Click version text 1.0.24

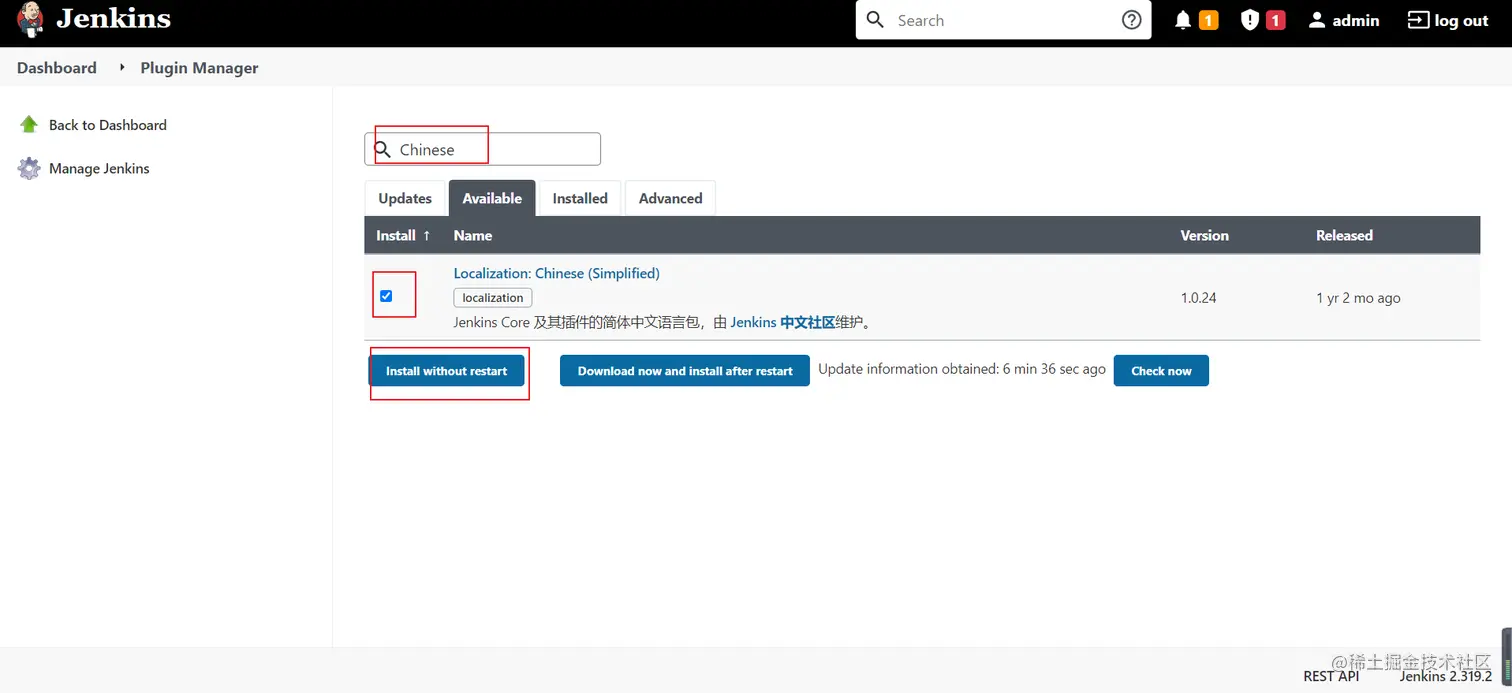1198,298
